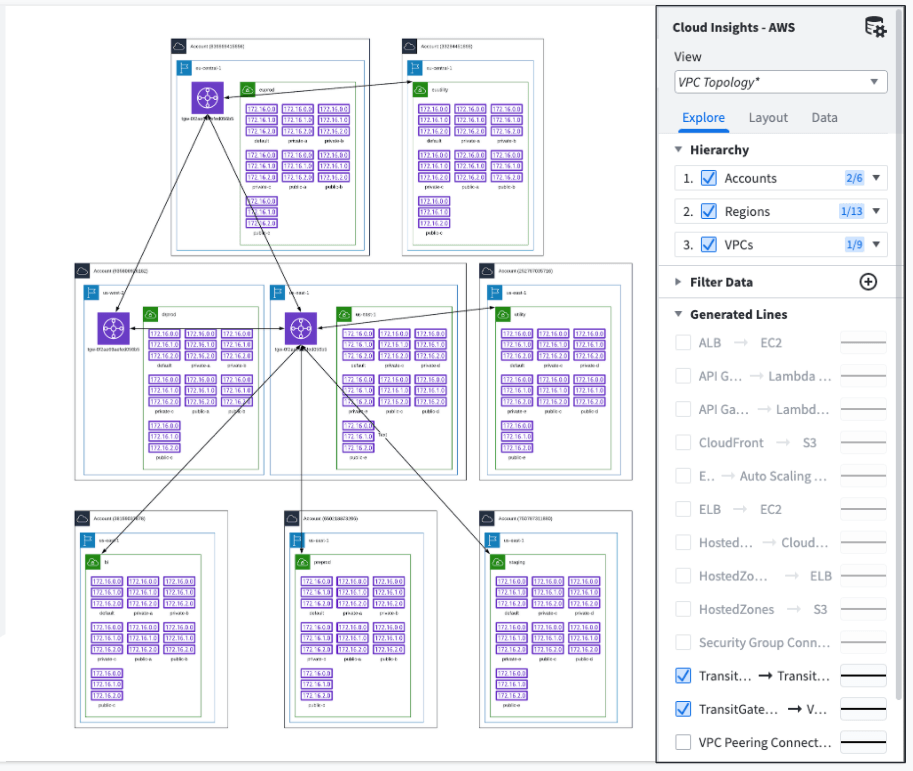
Task: Click the region flag above the utility VPC
Action: tap(495, 292)
